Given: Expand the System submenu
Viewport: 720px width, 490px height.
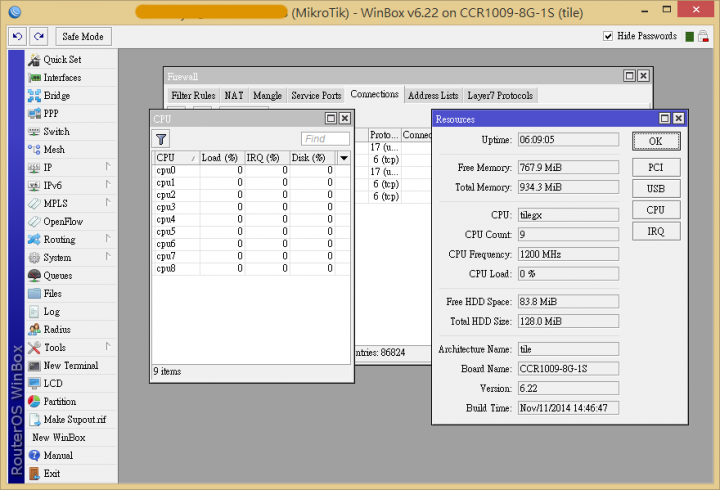Looking at the screenshot, I should [x=108, y=256].
